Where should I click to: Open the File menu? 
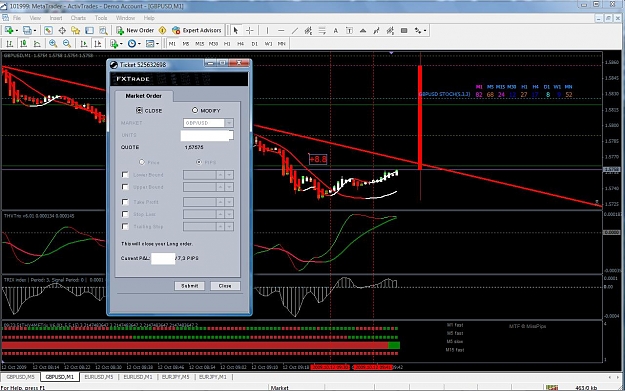tap(17, 18)
